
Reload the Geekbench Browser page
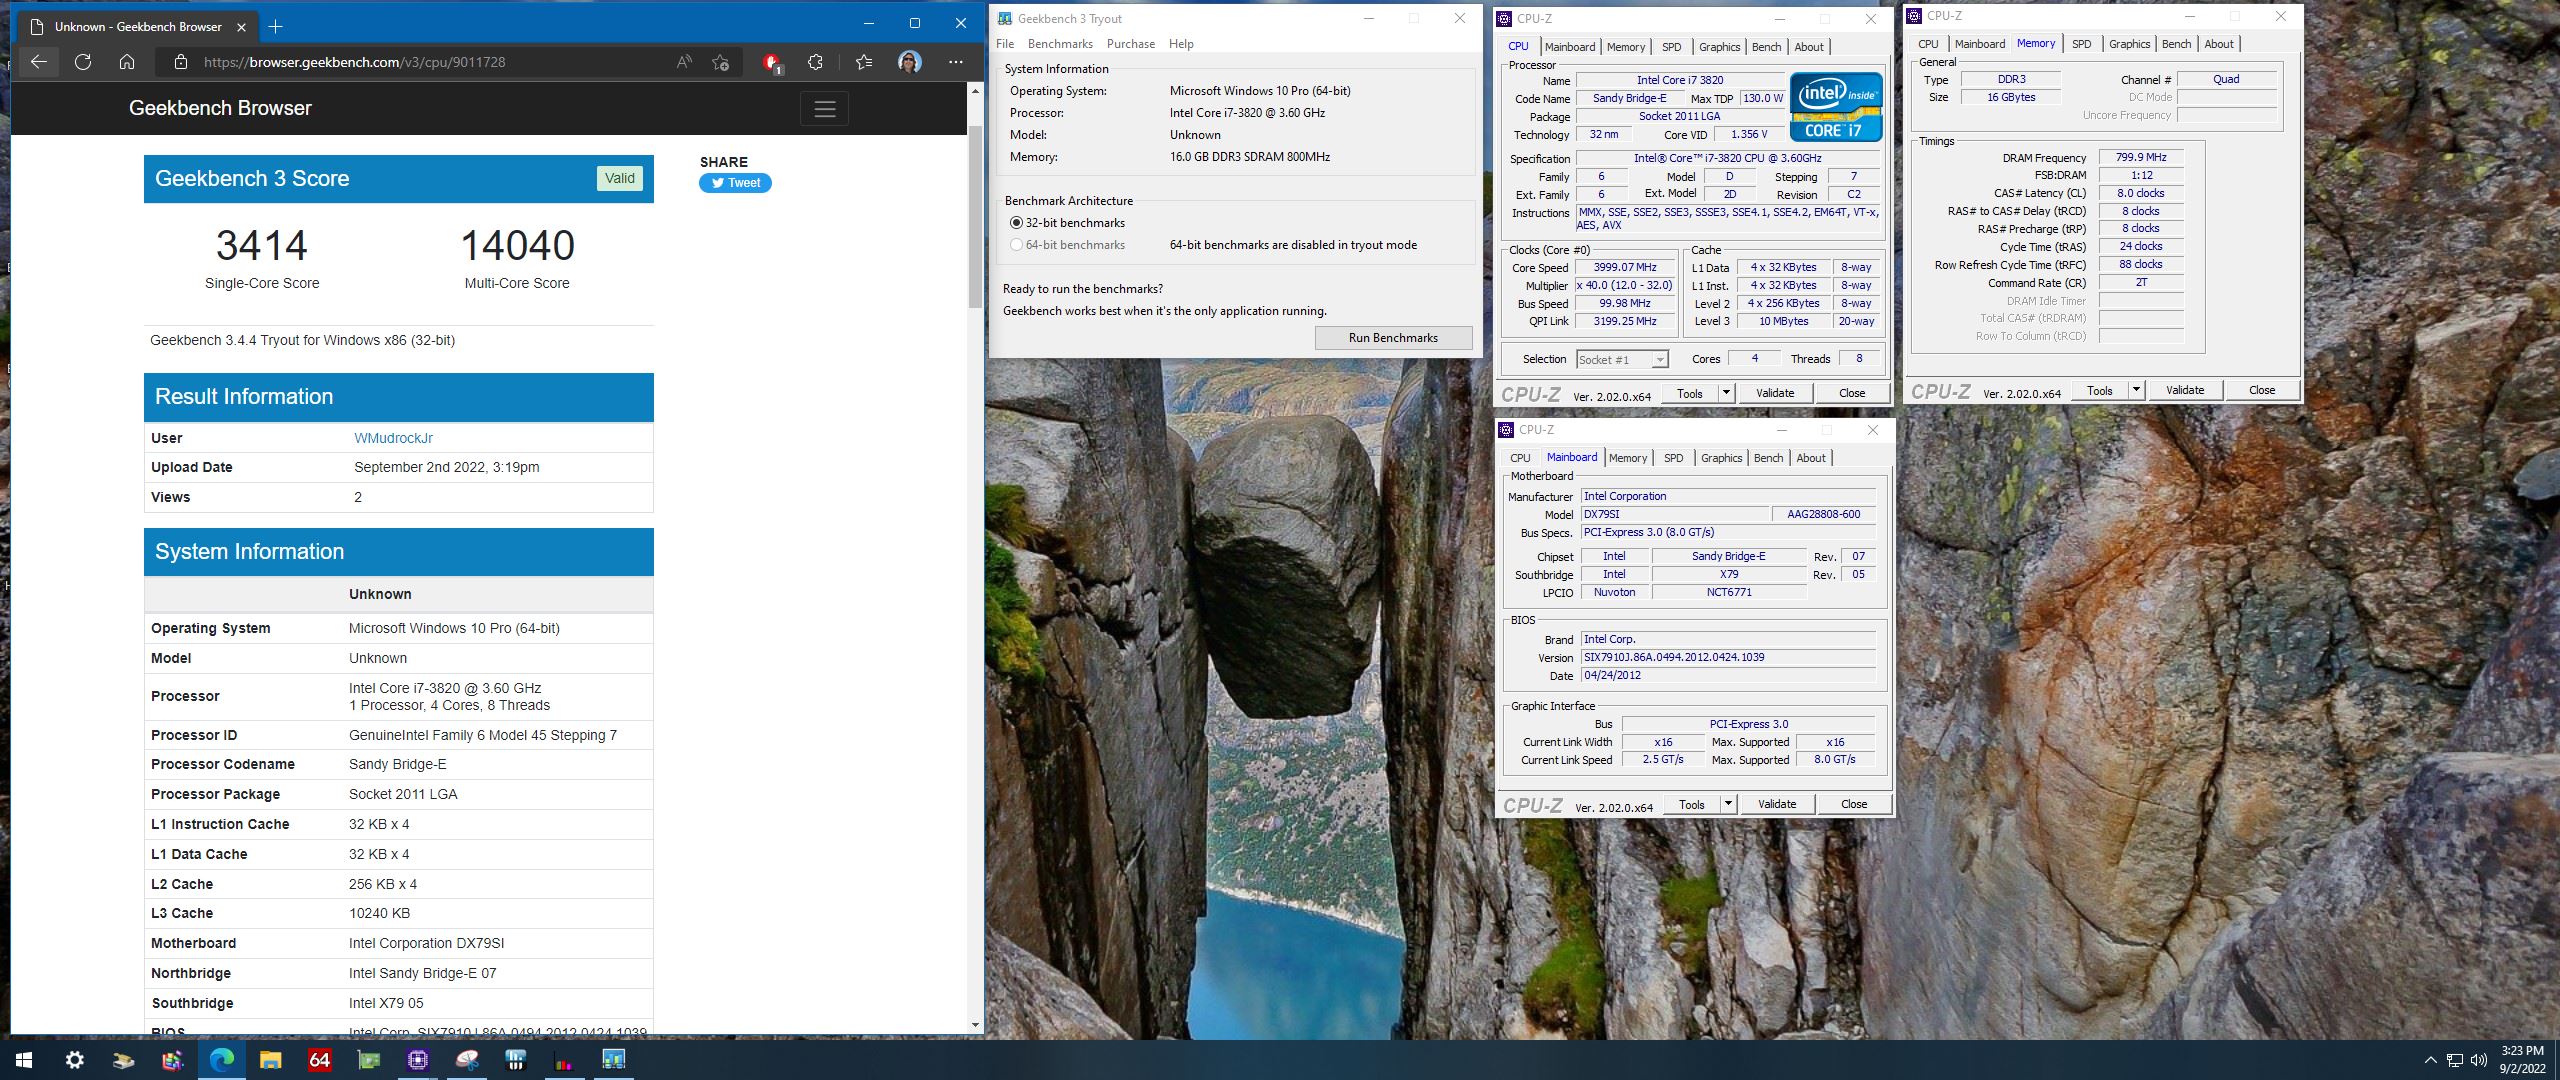83,62
